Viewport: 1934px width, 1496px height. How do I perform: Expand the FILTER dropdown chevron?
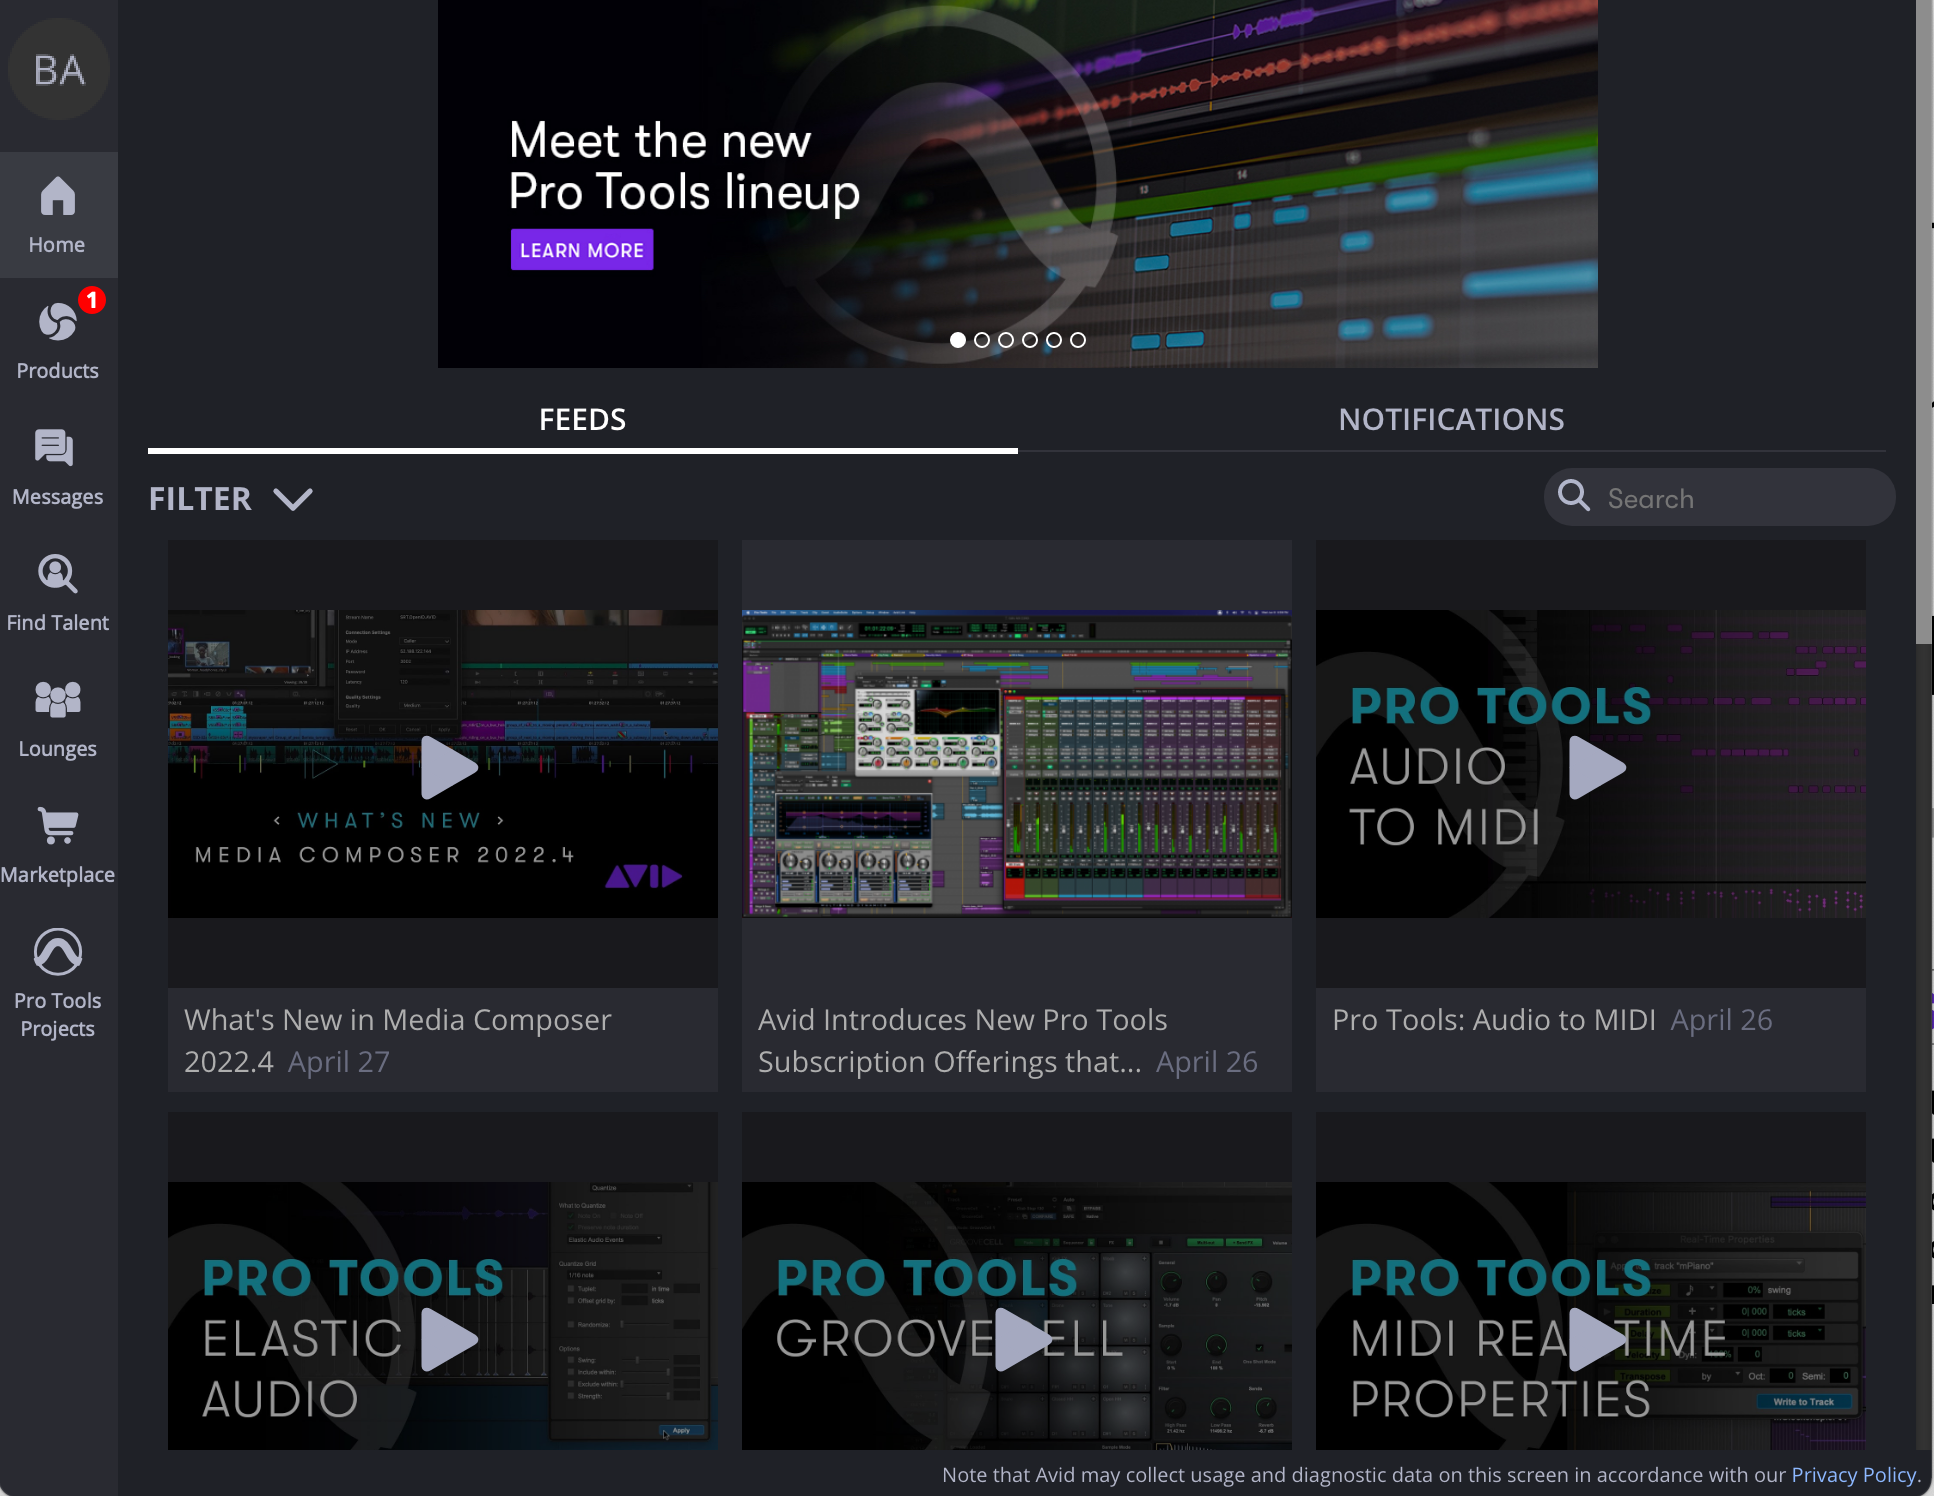[x=293, y=499]
